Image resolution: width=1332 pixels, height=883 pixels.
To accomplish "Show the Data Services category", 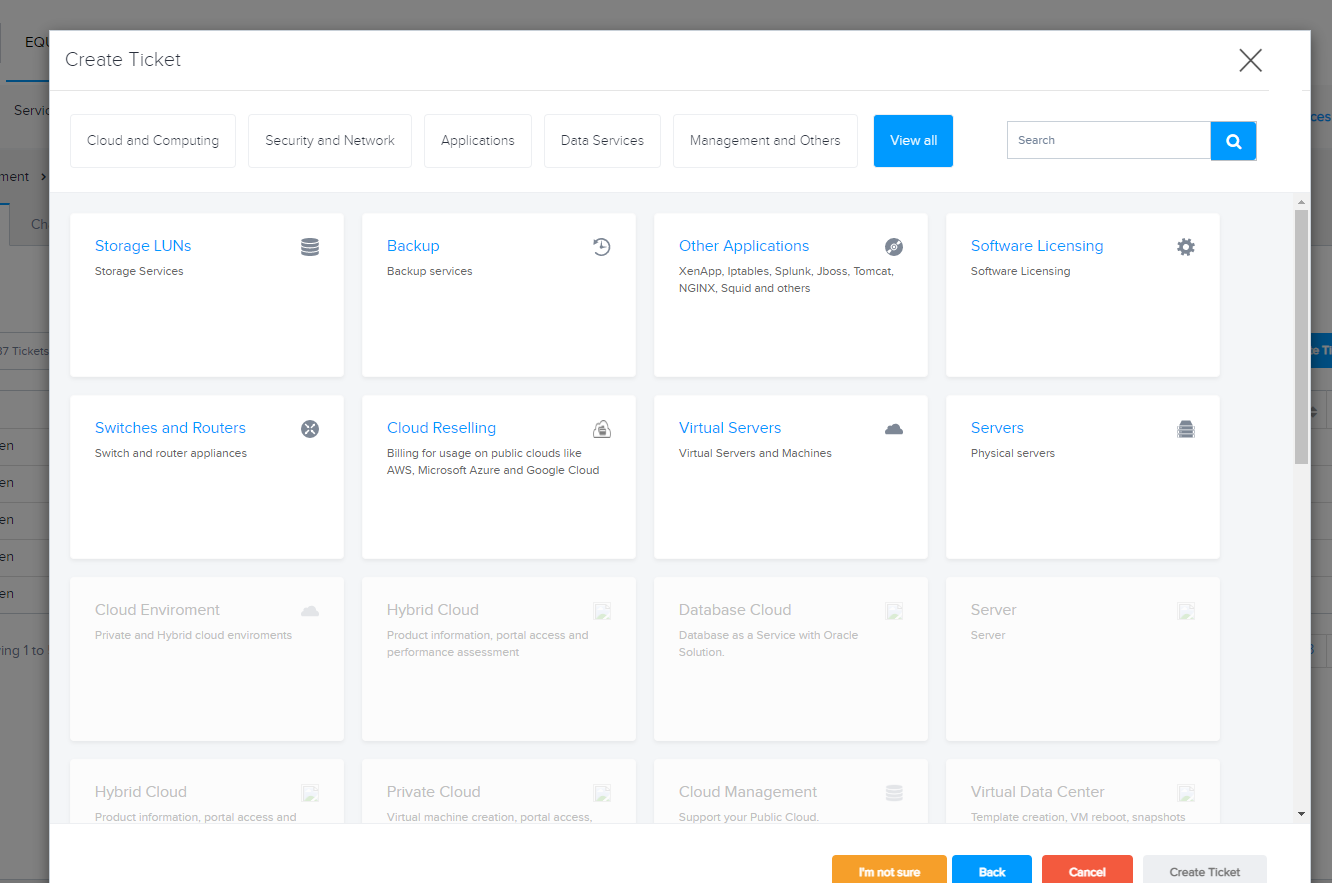I will pyautogui.click(x=602, y=141).
